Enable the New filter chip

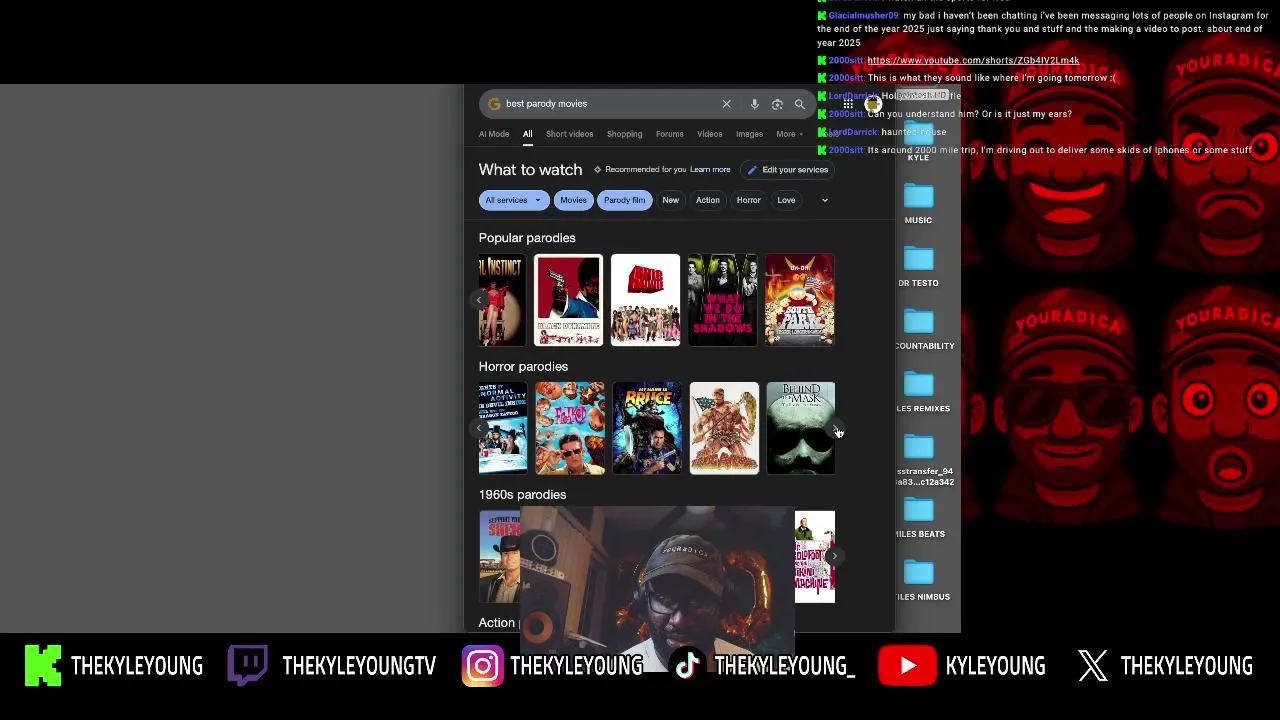670,200
